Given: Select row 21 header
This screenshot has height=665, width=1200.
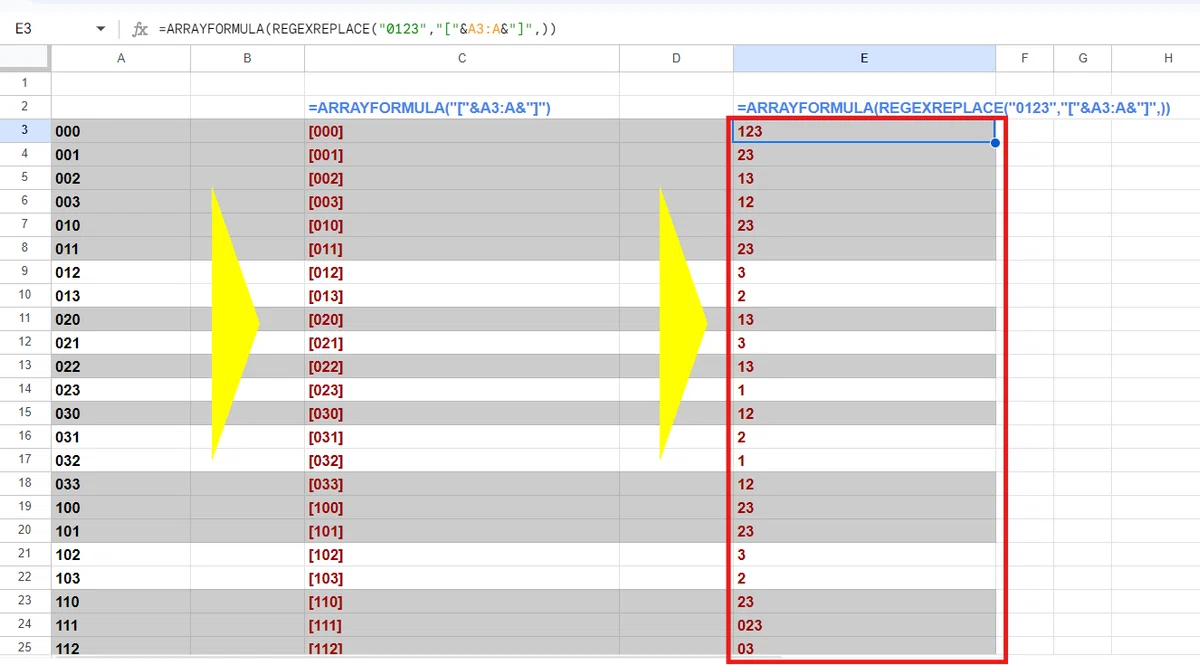Looking at the screenshot, I should [25, 554].
